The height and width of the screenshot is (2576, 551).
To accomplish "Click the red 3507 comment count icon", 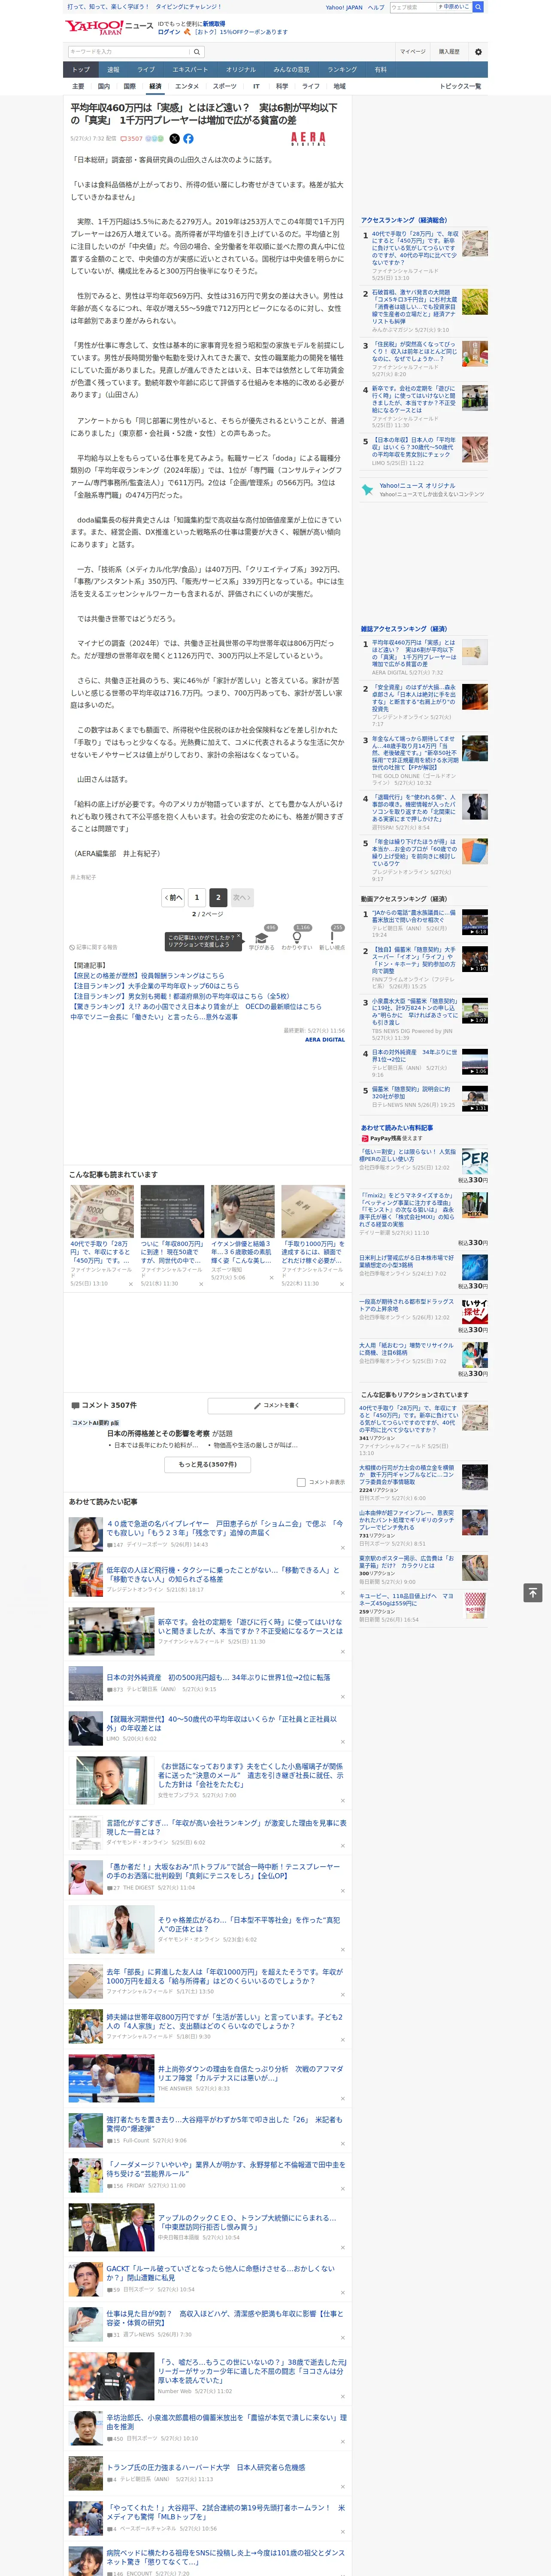I will 133,139.
